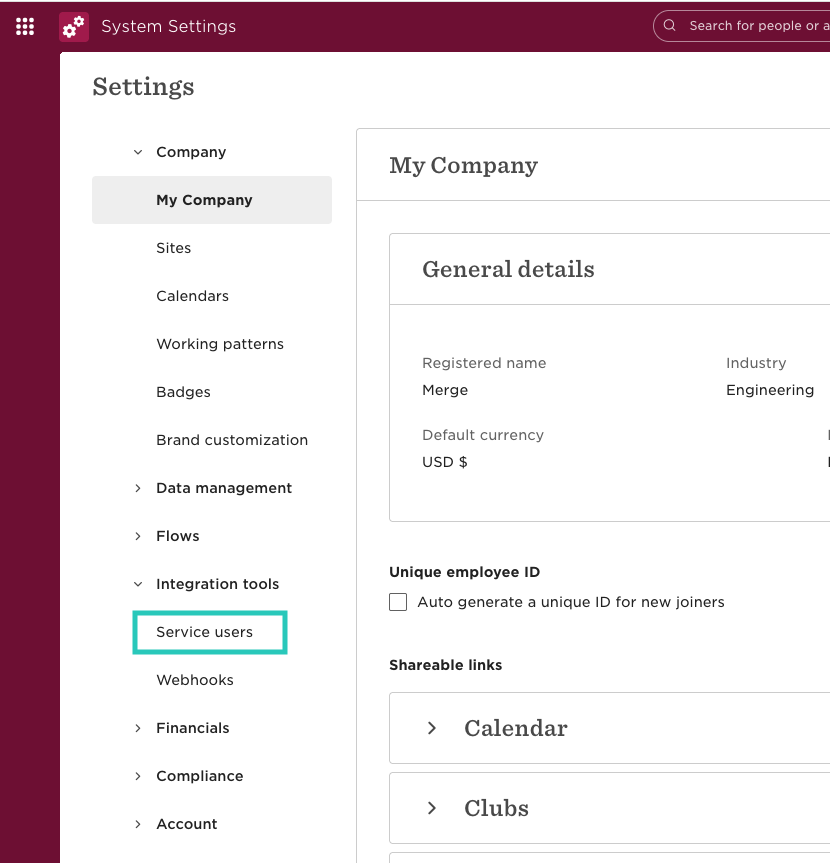Click the Clubs panel title
This screenshot has width=830, height=863.
[496, 808]
